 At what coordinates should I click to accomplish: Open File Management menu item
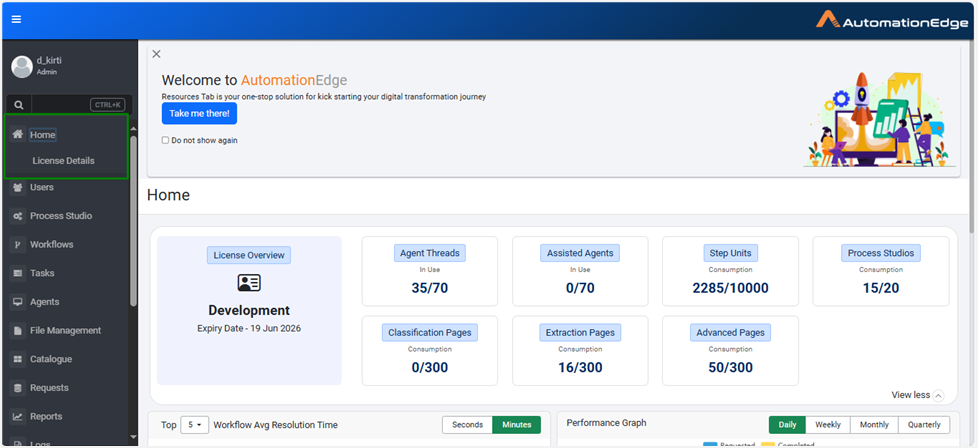65,331
